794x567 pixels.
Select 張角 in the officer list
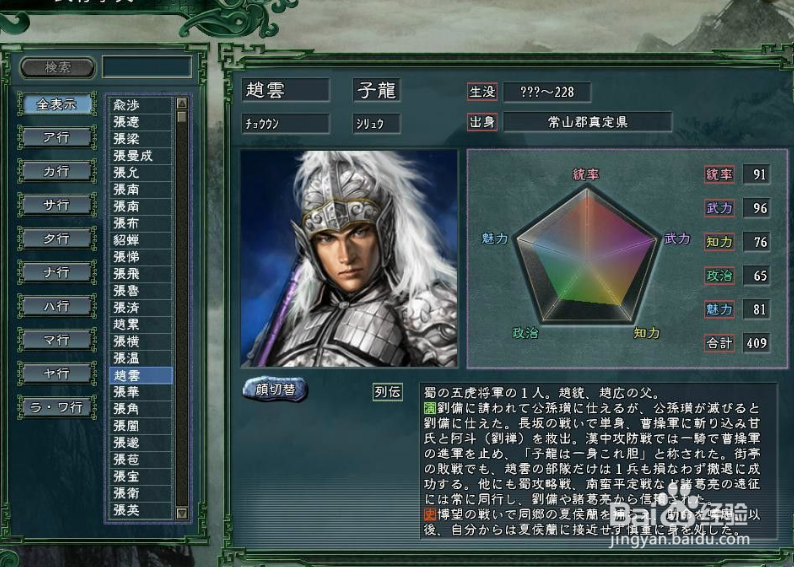tap(141, 409)
